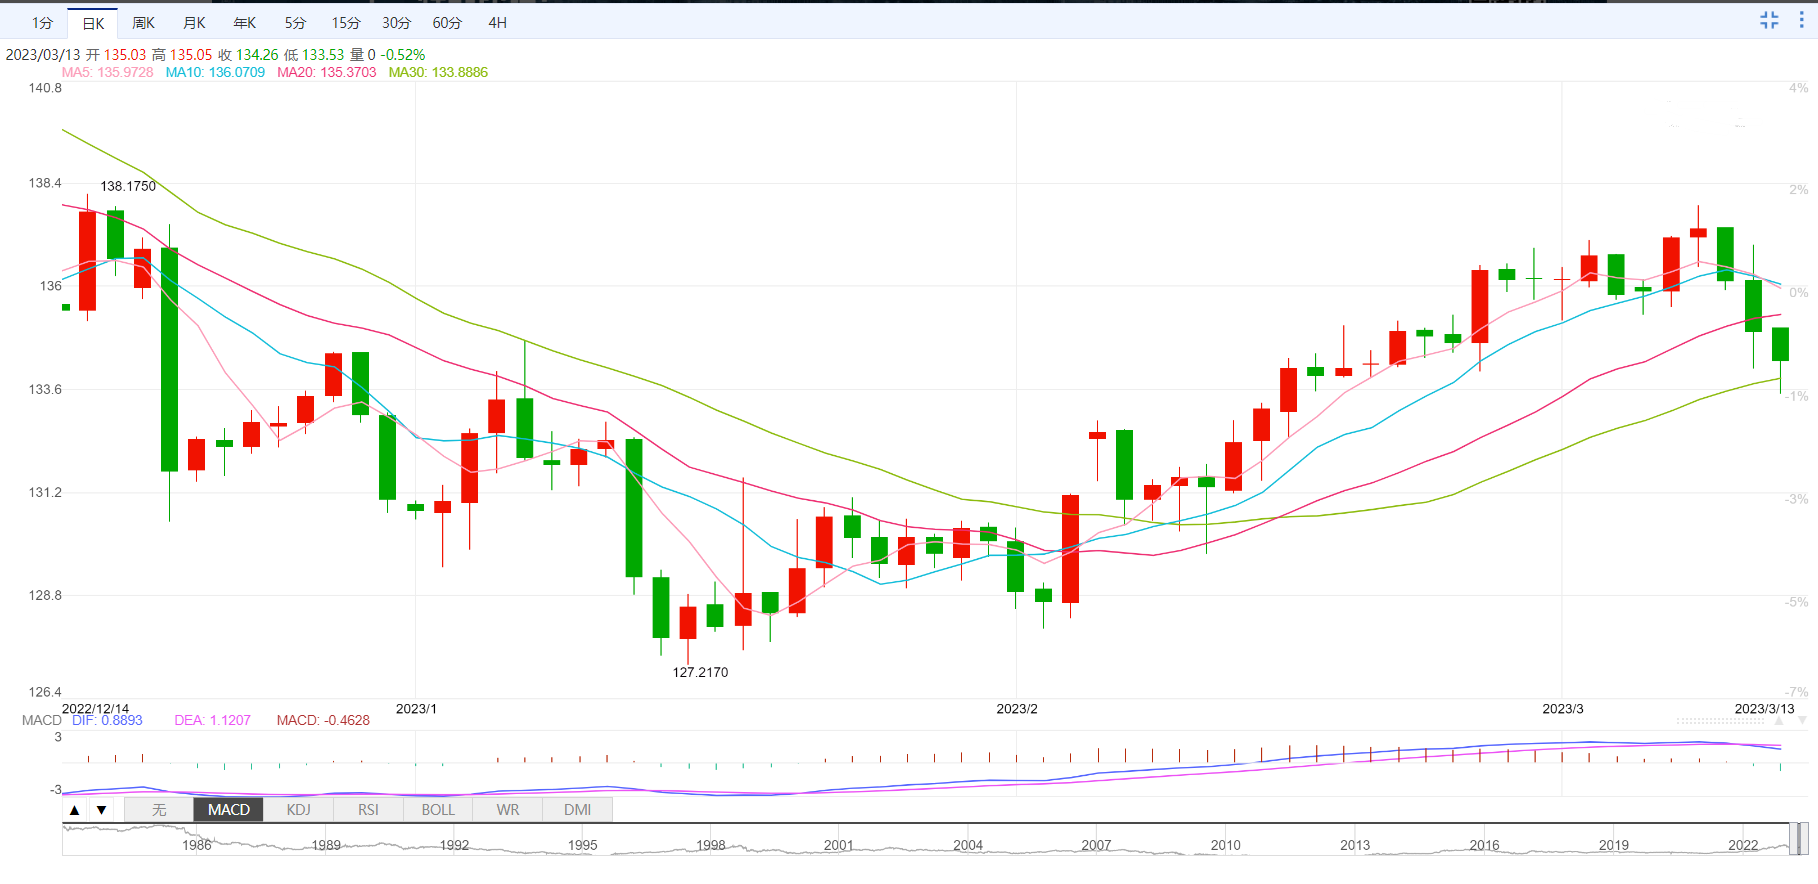This screenshot has width=1818, height=884.
Task: Click the black down arrow beside indicator tabs
Action: pos(101,810)
